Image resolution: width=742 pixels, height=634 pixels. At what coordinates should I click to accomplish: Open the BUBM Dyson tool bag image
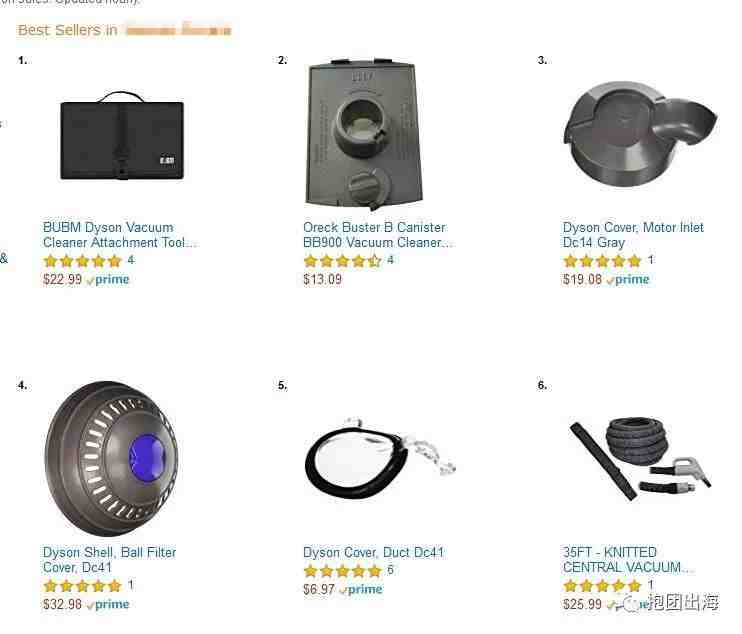(x=122, y=136)
